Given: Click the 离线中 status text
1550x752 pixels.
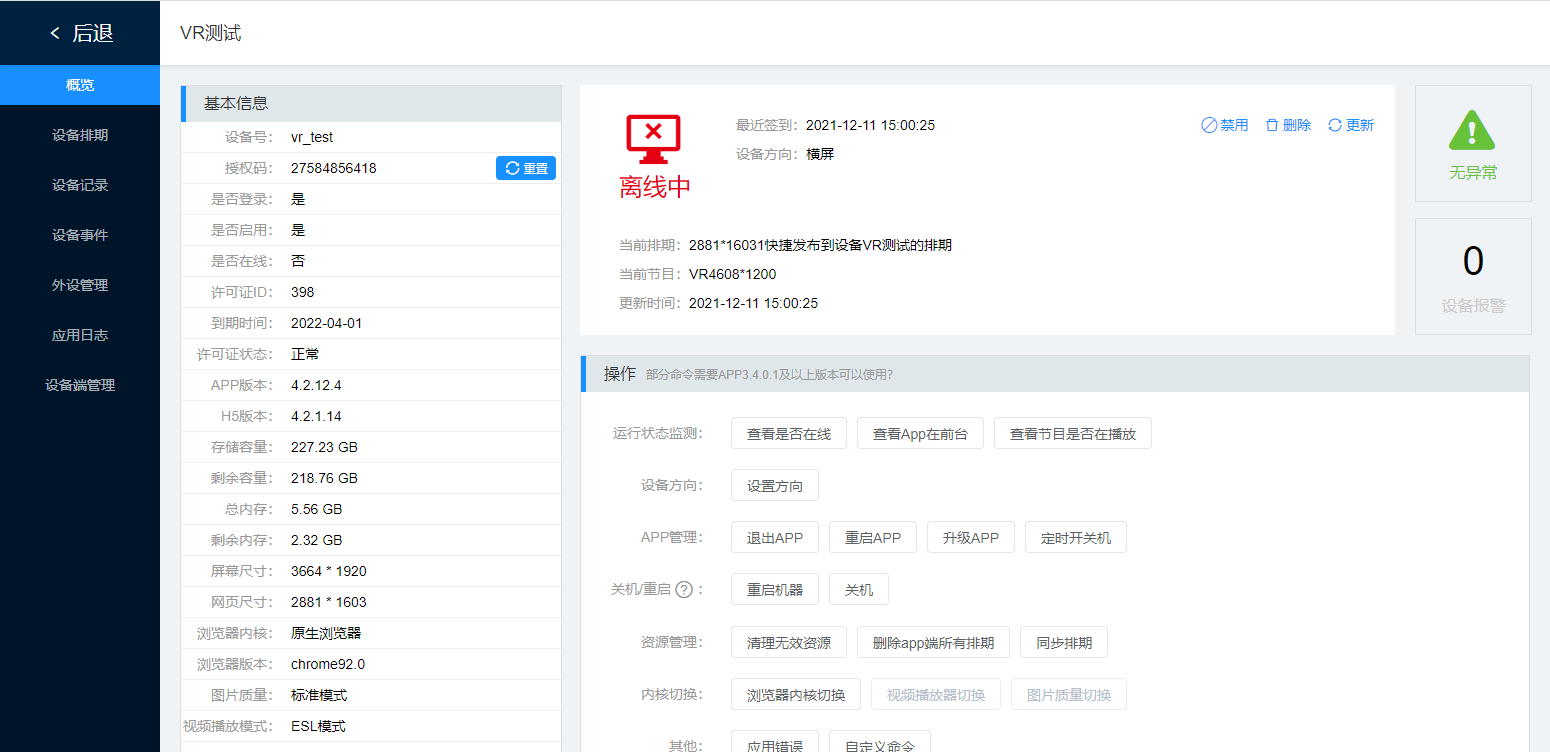Looking at the screenshot, I should click(655, 187).
